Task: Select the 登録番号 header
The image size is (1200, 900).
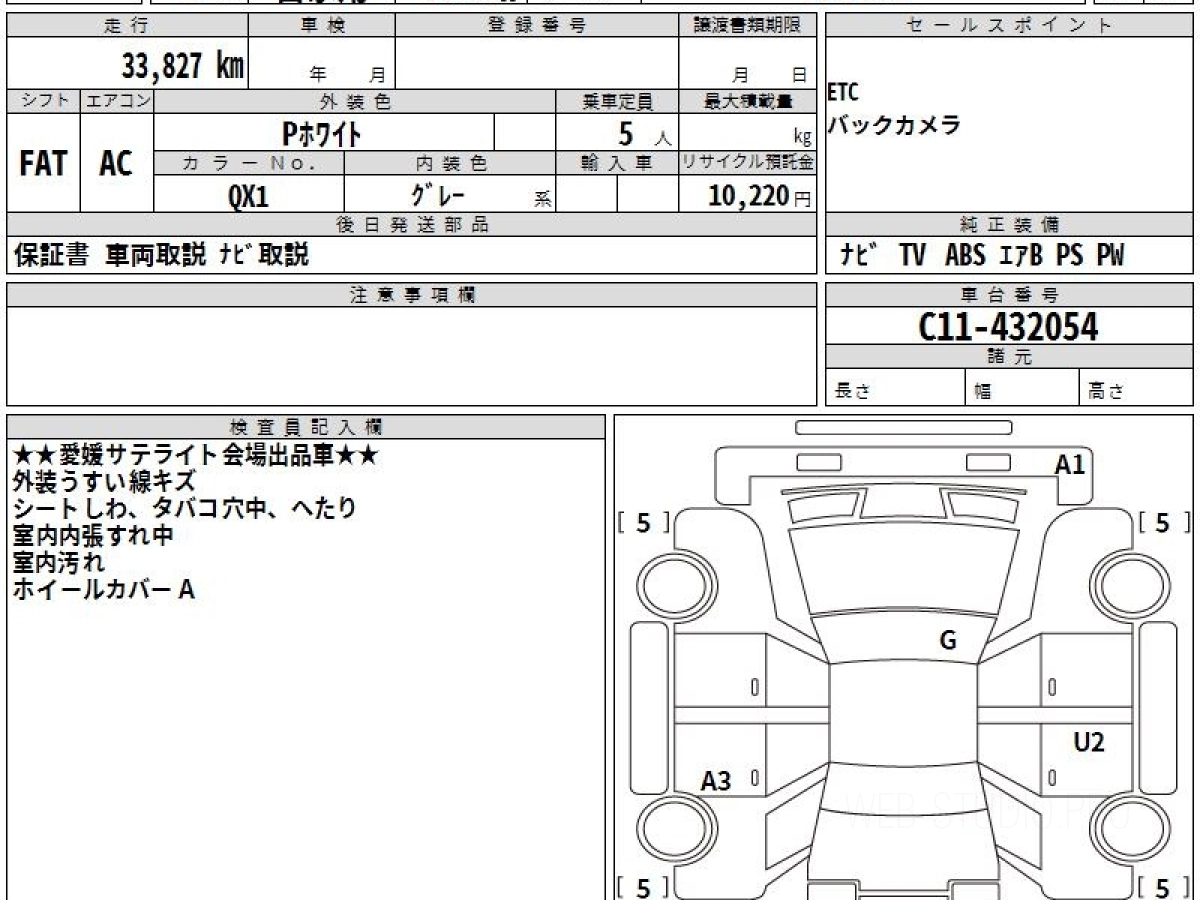Action: (536, 26)
